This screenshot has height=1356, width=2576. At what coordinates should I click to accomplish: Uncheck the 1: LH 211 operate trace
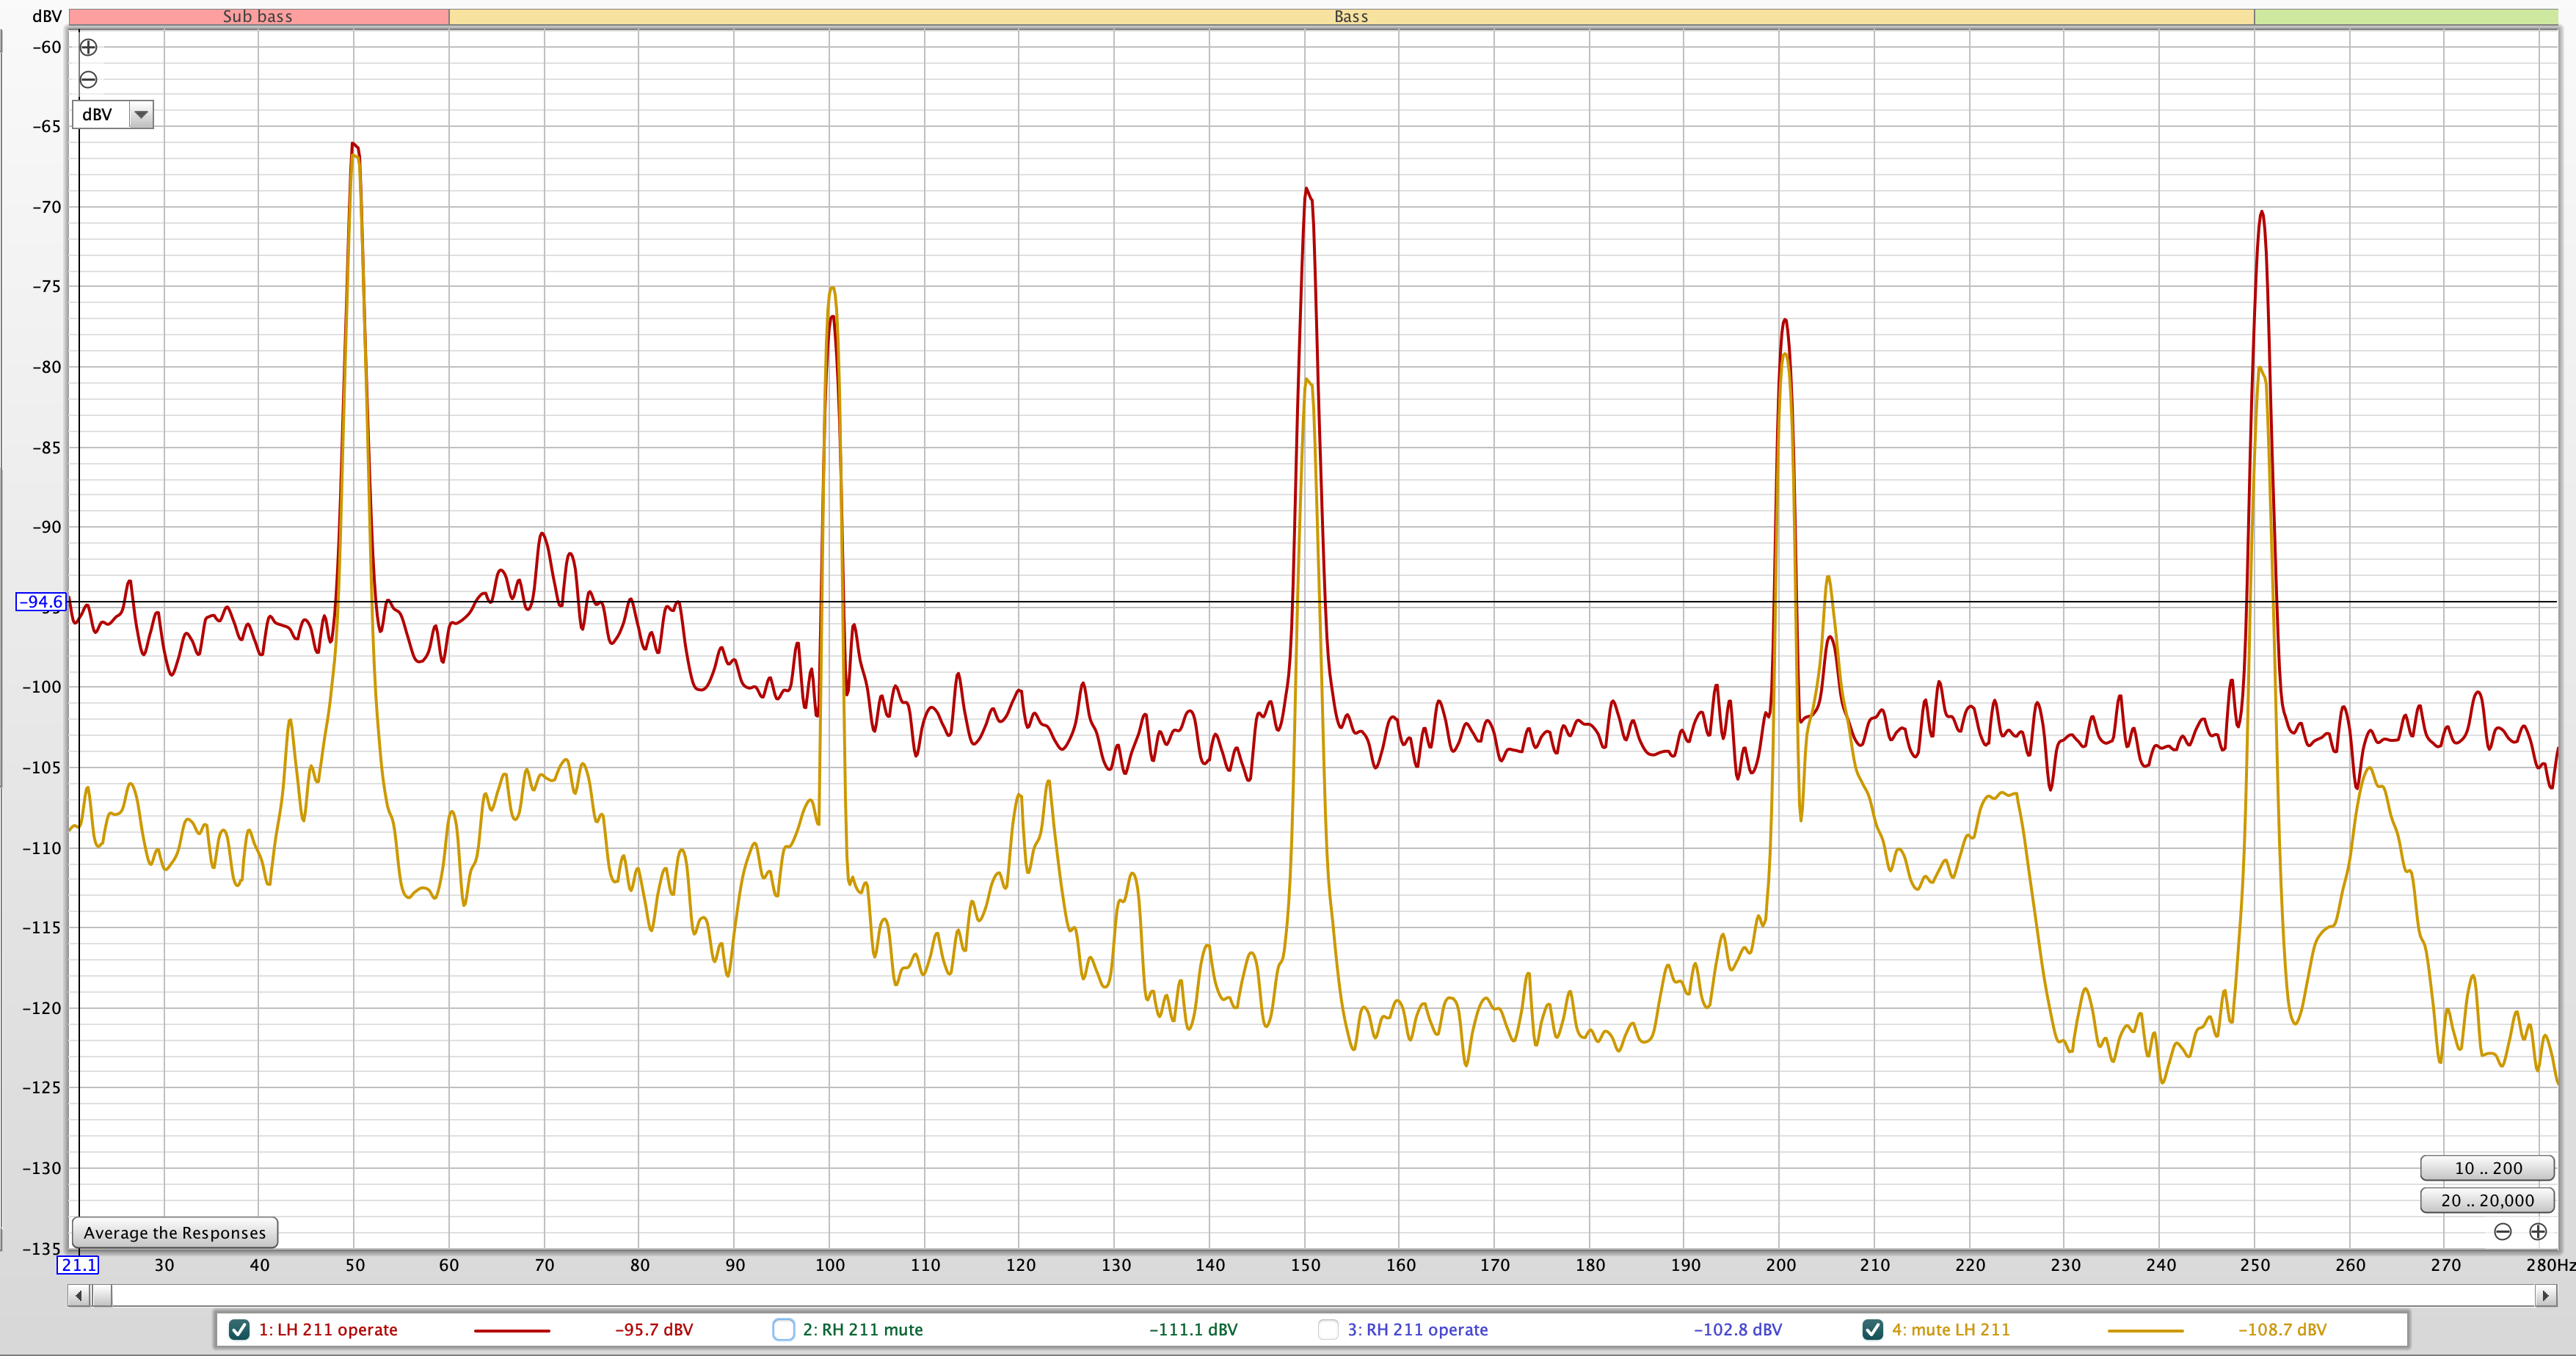[x=239, y=1329]
